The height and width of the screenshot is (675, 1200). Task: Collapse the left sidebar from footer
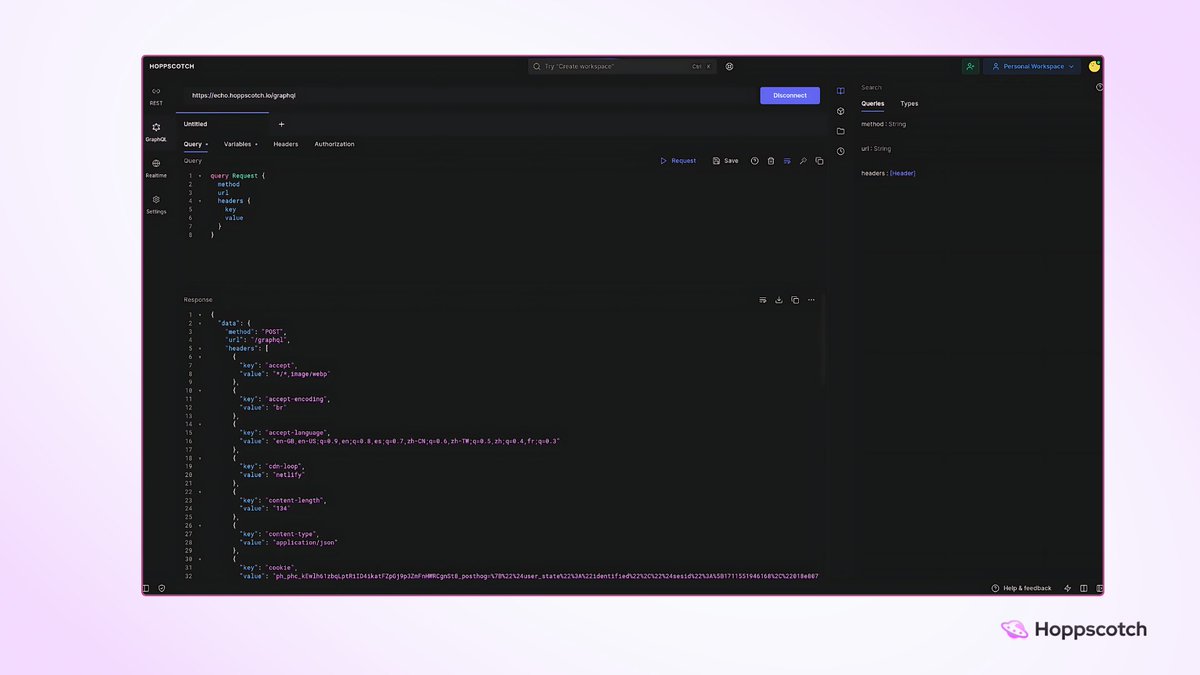146,588
